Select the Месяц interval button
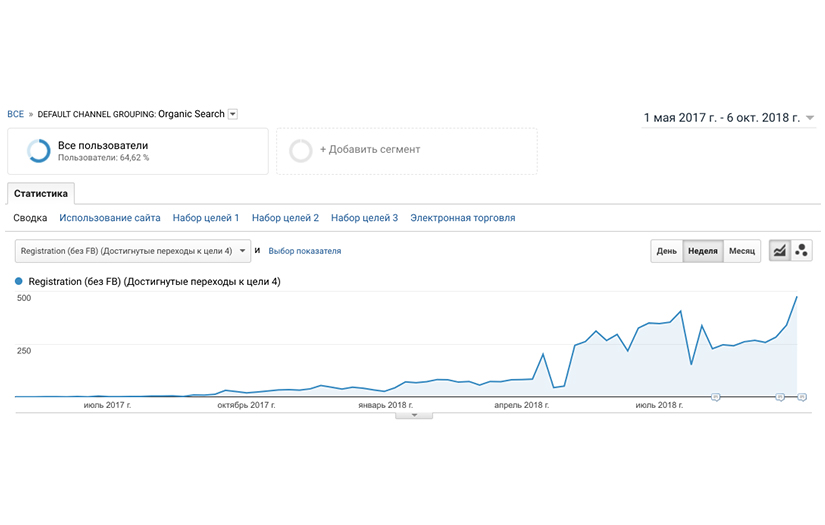Screen dimensions: 825x525 click(x=742, y=251)
